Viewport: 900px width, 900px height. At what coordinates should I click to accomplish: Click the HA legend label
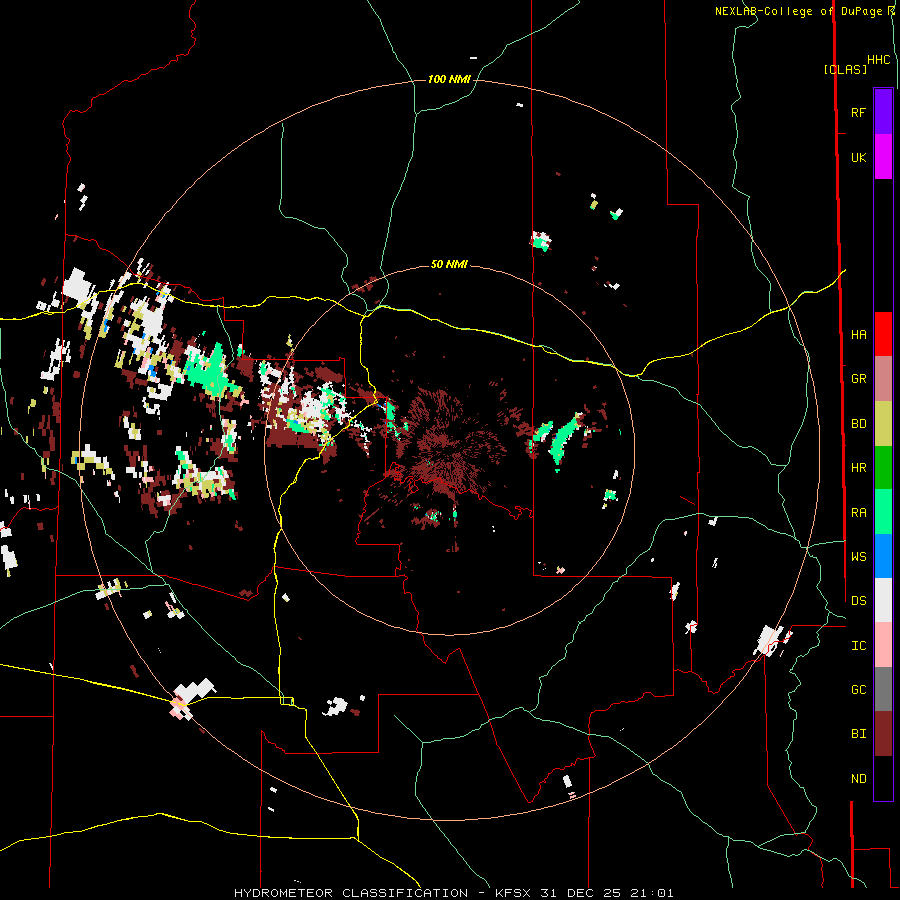[859, 335]
